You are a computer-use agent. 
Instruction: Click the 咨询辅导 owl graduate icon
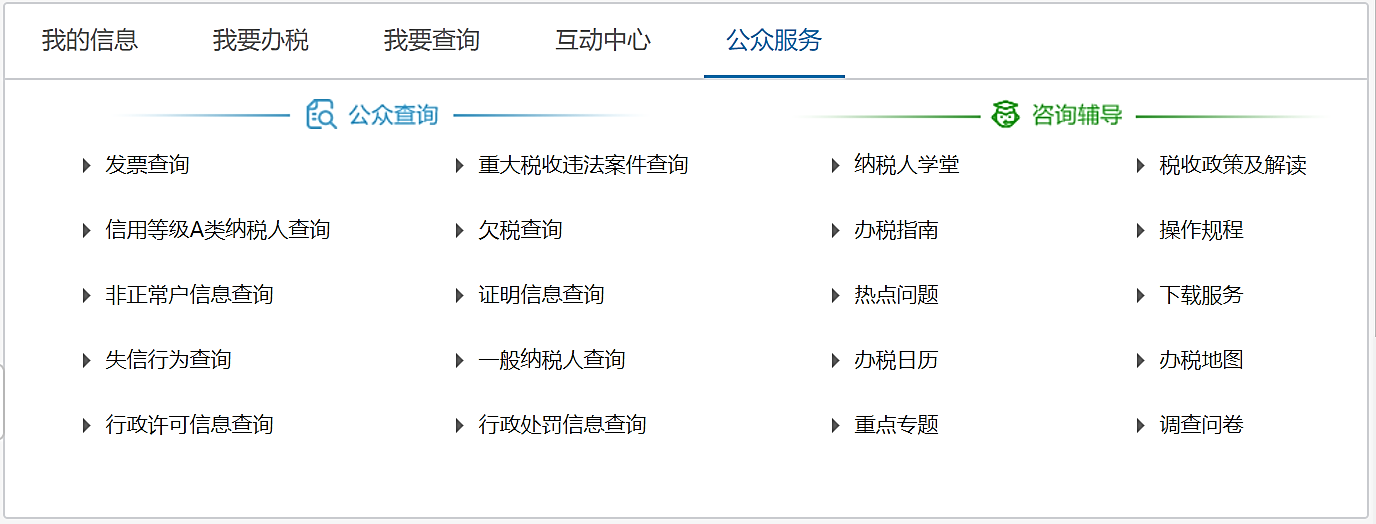1005,115
